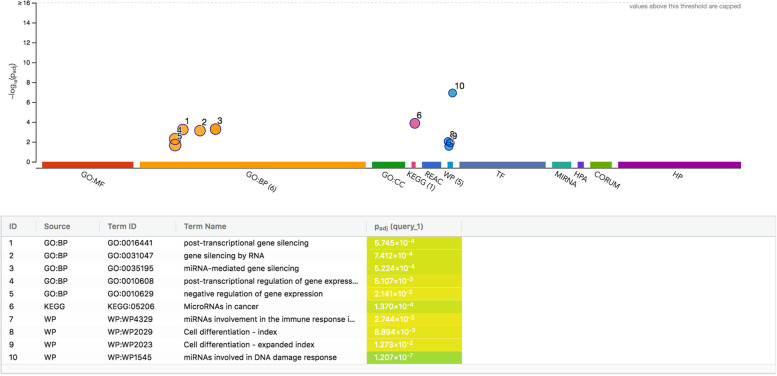Click the MIRNA source bar segment
This screenshot has width=777, height=376.
561,165
